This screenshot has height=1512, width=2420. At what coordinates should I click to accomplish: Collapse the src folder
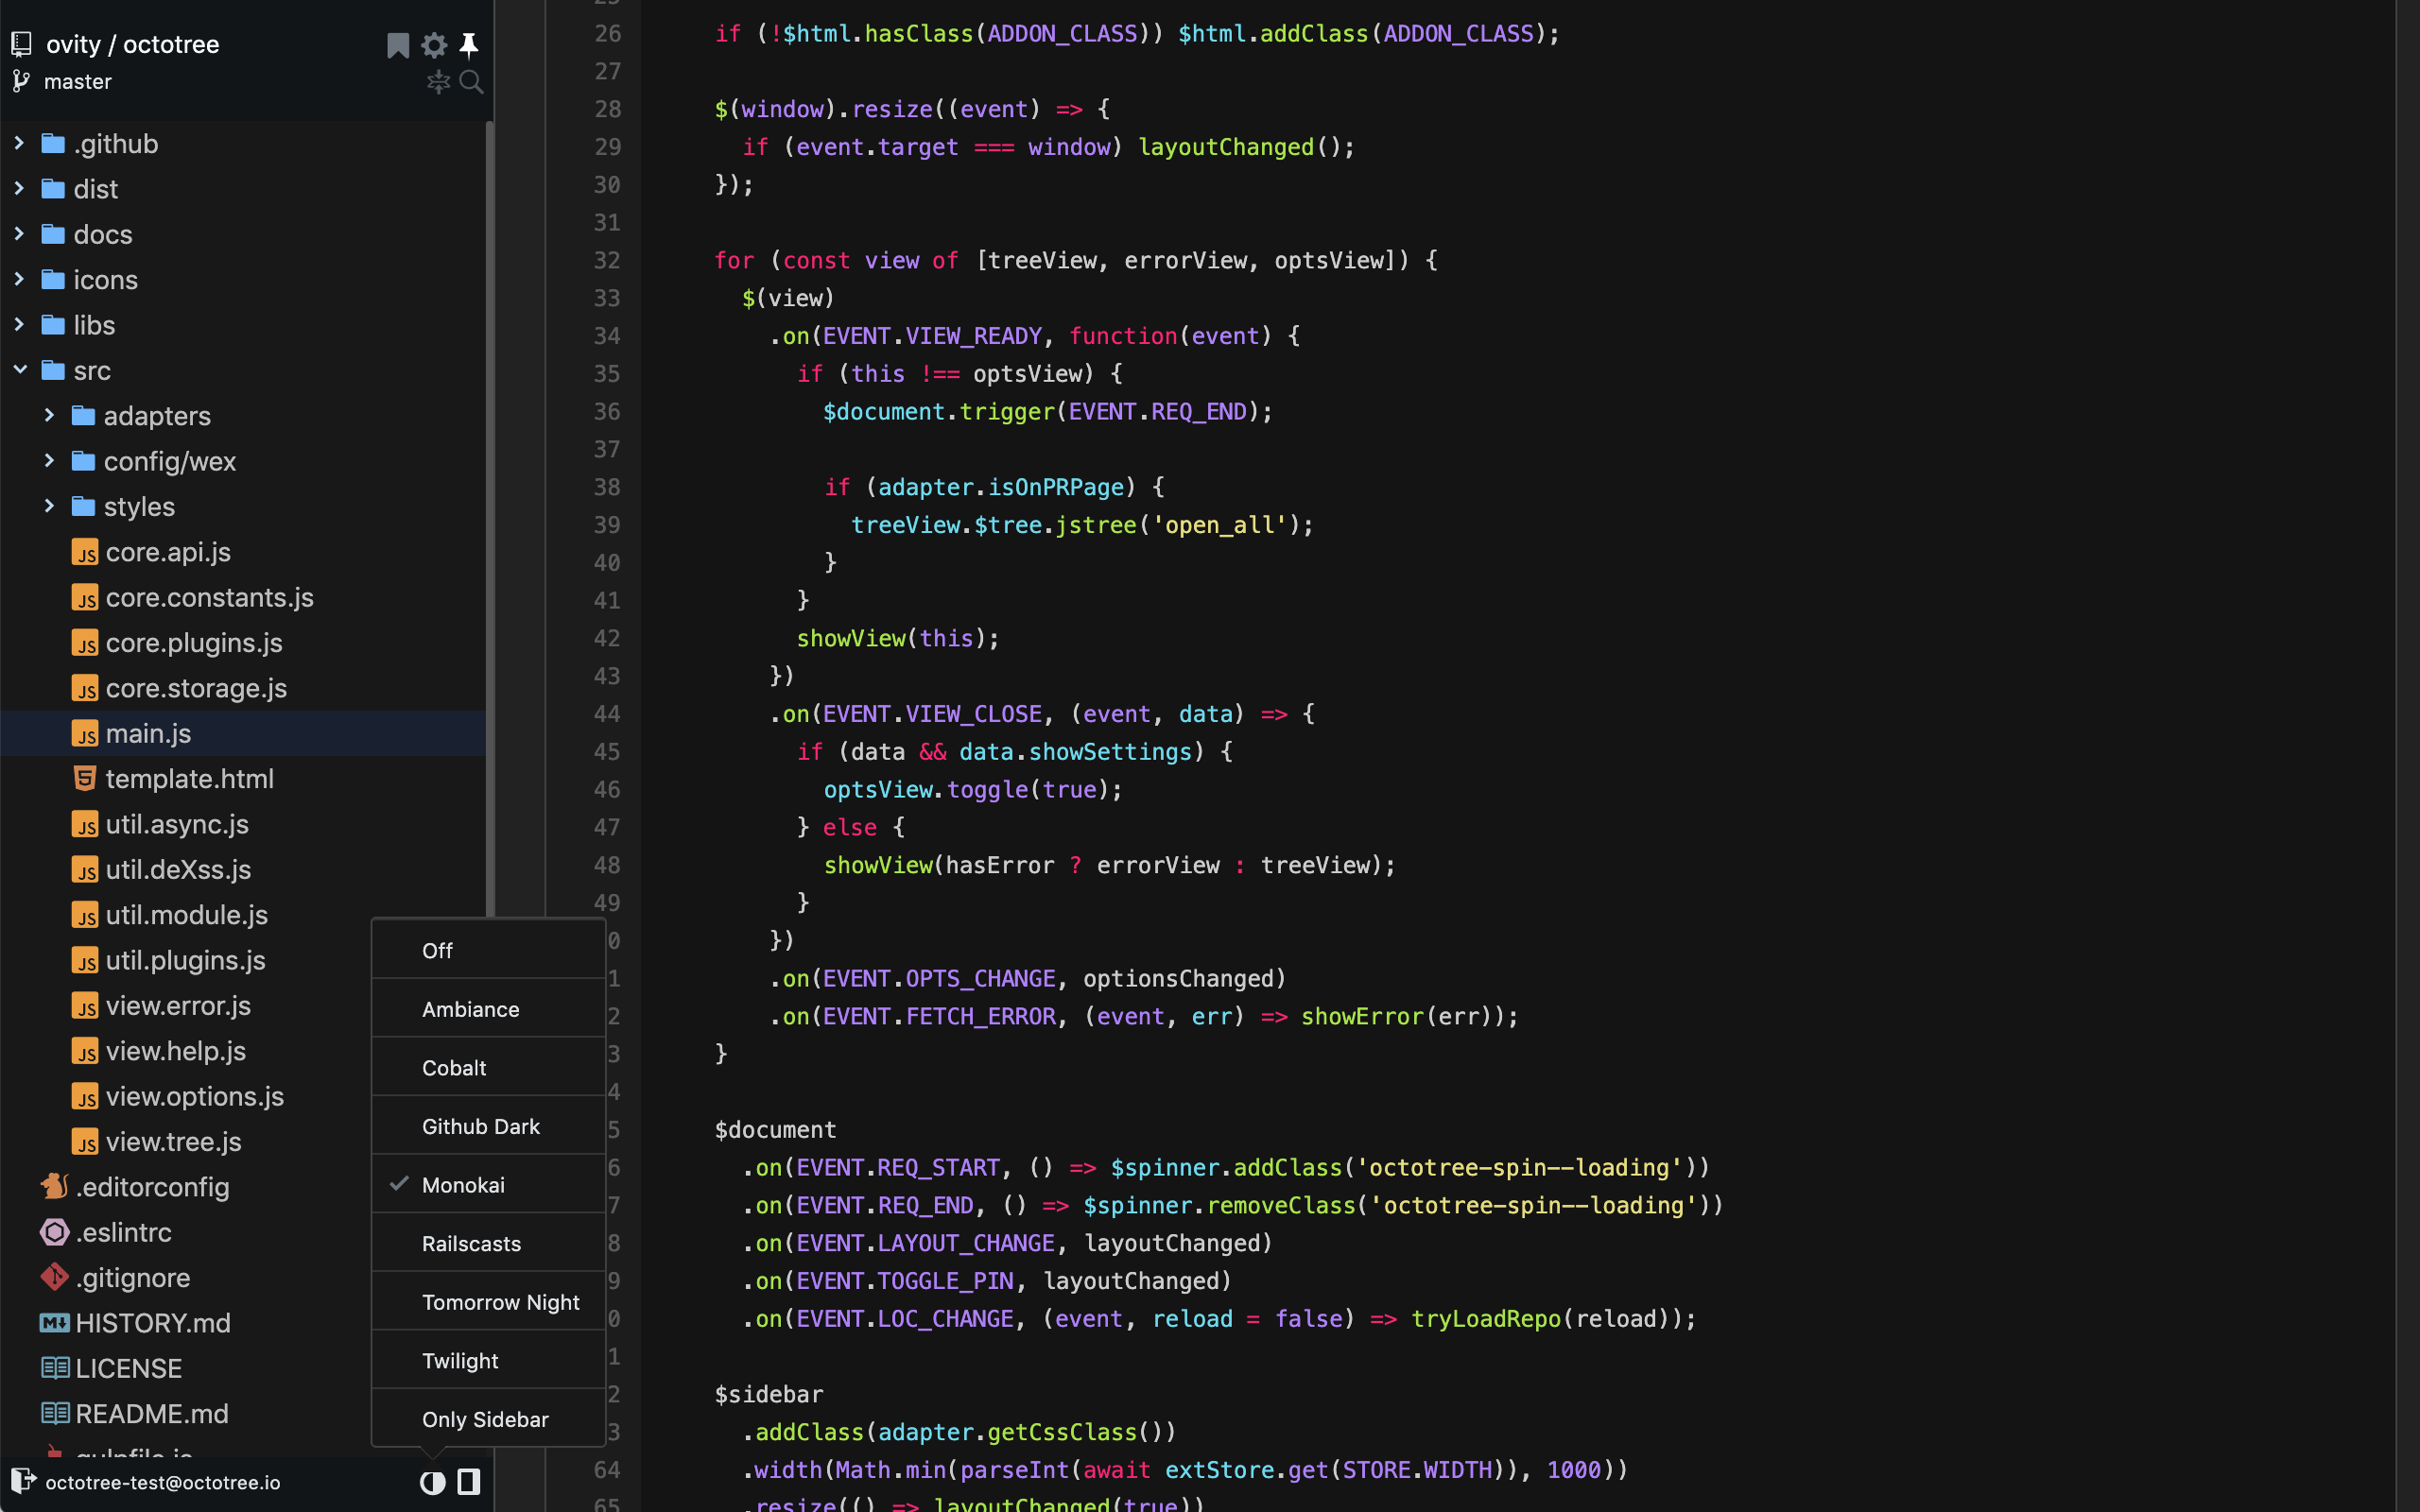coord(19,370)
